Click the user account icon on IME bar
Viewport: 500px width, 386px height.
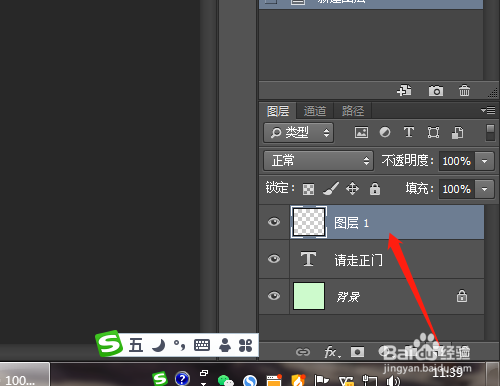(x=225, y=345)
